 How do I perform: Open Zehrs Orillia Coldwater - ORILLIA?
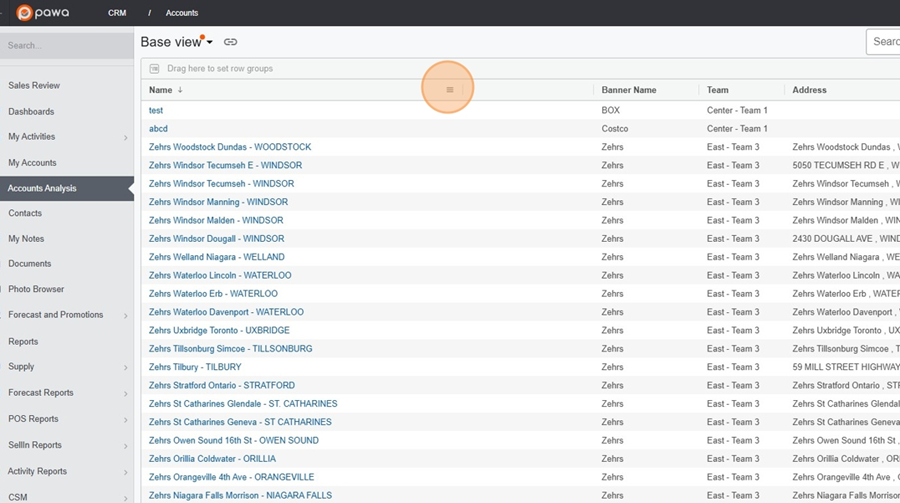[212, 459]
